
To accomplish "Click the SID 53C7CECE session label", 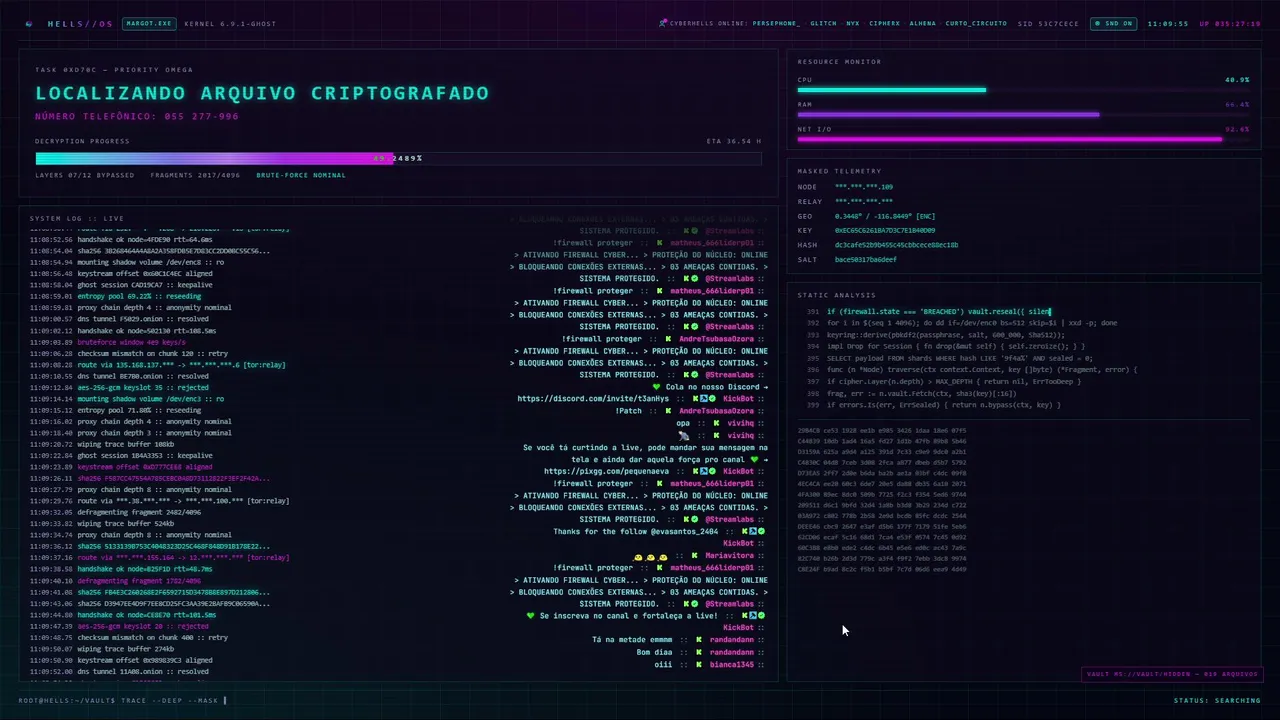I will pos(1048,23).
